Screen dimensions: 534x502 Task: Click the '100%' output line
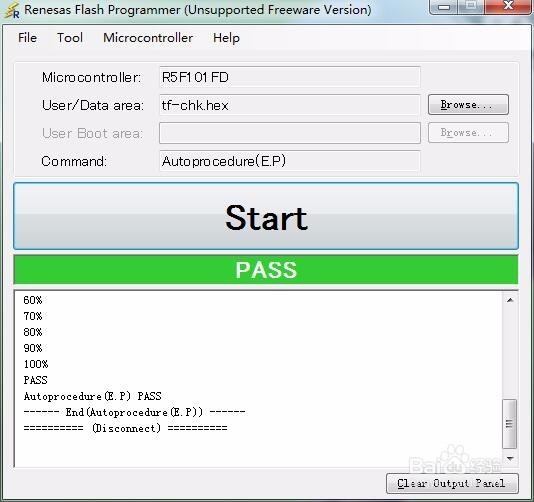pyautogui.click(x=36, y=364)
